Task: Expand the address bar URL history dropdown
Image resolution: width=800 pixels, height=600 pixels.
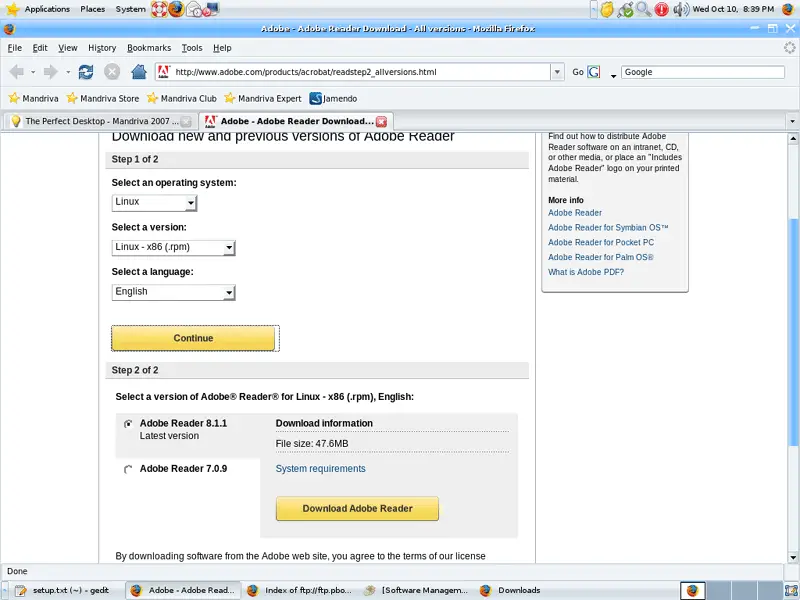Action: click(x=557, y=72)
